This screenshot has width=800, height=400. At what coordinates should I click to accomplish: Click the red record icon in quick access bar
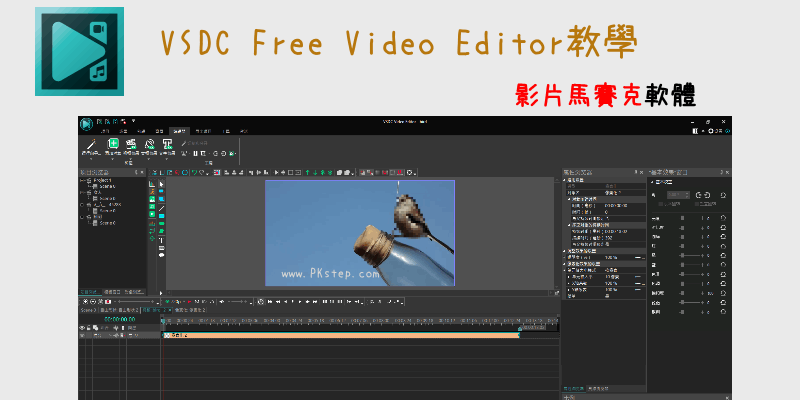[x=124, y=121]
